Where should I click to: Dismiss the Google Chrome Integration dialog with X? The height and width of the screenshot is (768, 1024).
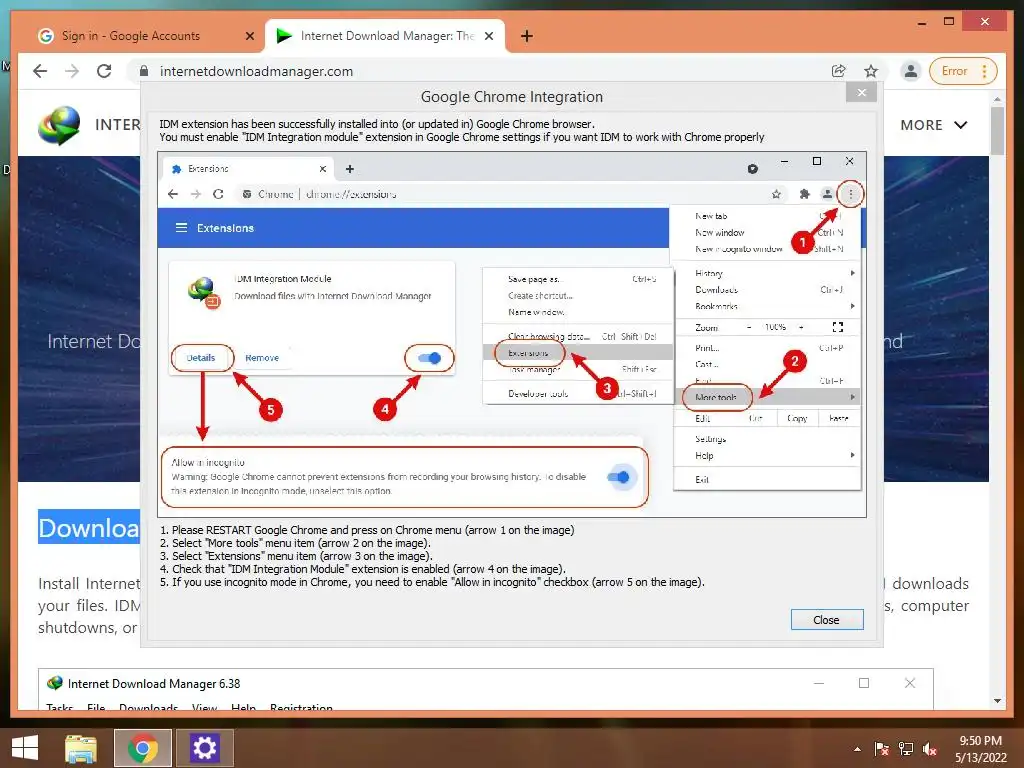tap(861, 92)
